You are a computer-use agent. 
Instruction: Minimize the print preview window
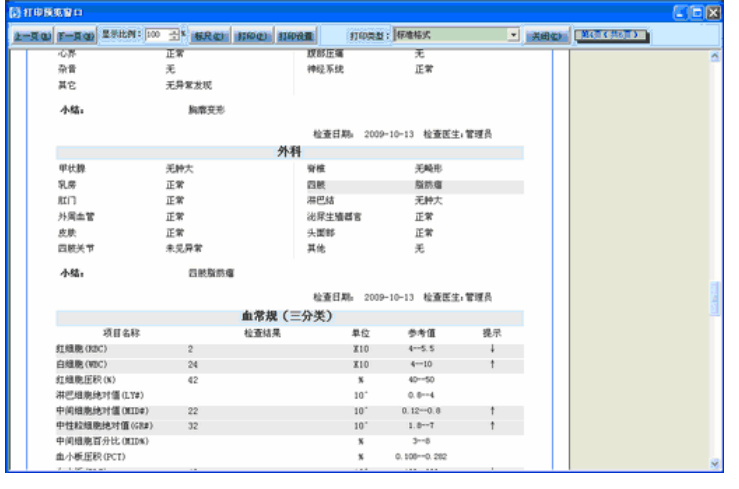[679, 13]
